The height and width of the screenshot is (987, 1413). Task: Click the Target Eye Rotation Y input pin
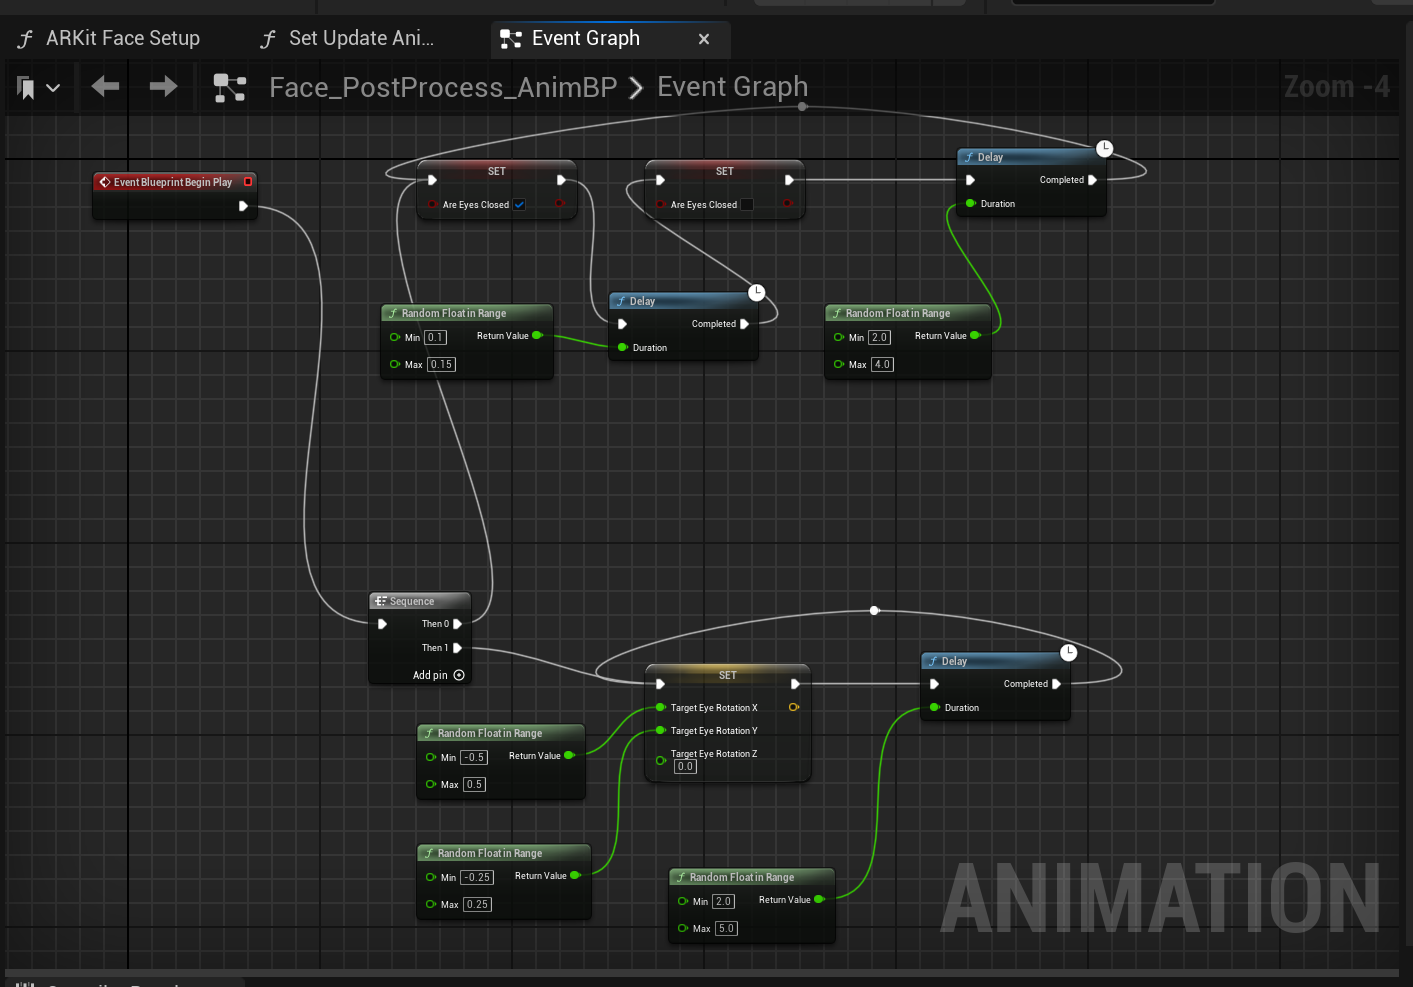point(660,731)
